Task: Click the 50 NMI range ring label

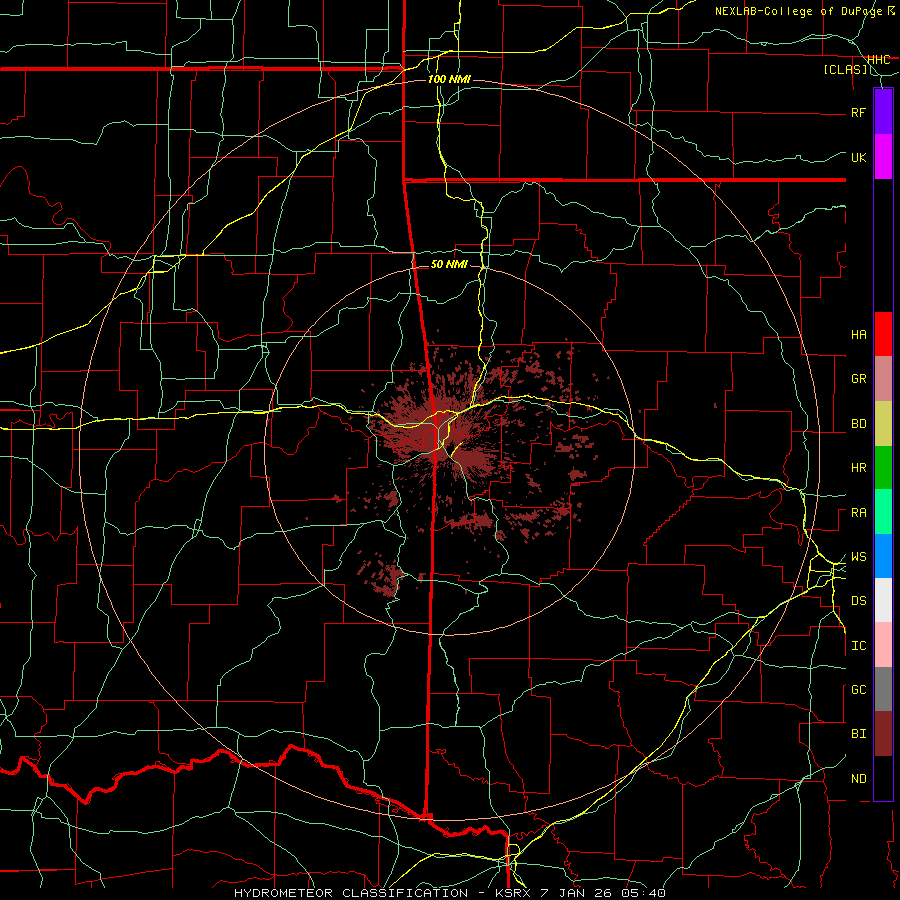Action: tap(449, 265)
